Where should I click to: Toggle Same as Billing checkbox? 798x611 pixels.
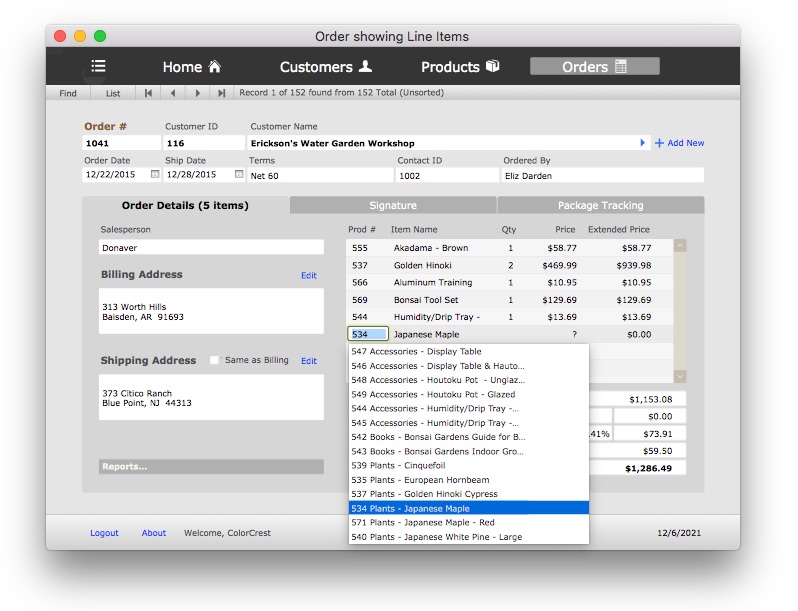click(214, 360)
